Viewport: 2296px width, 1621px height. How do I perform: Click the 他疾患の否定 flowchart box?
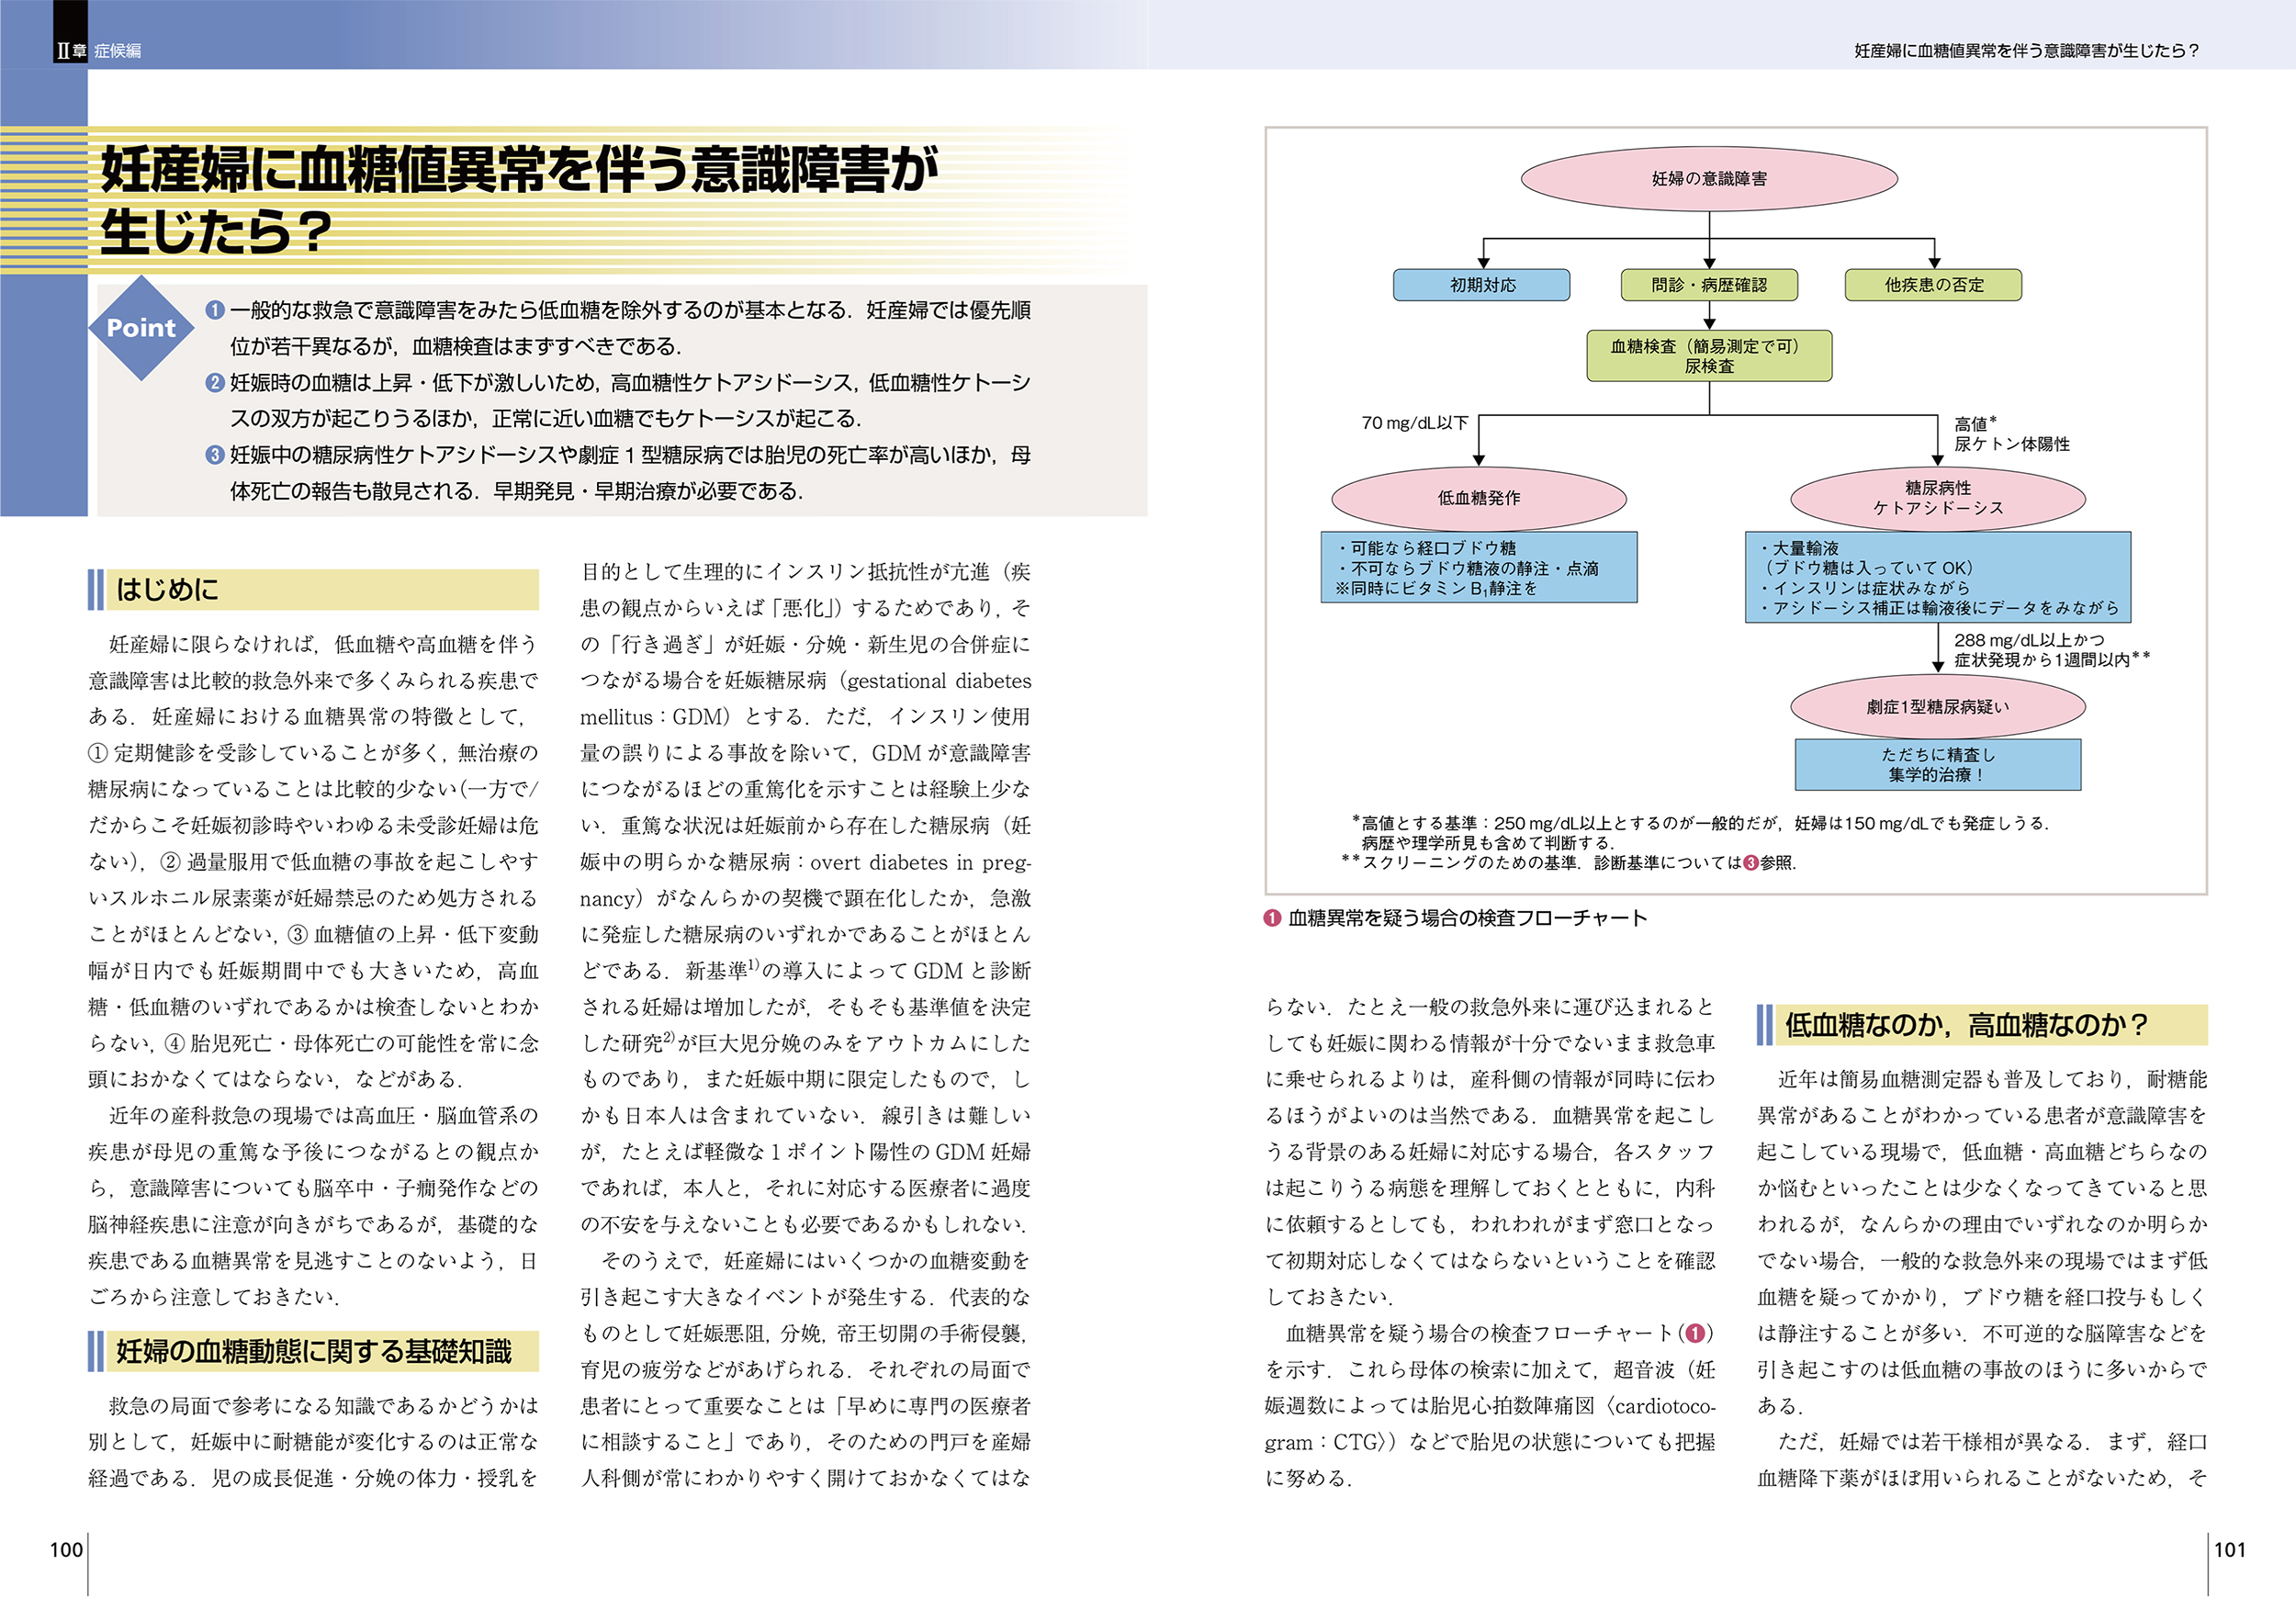click(1933, 285)
